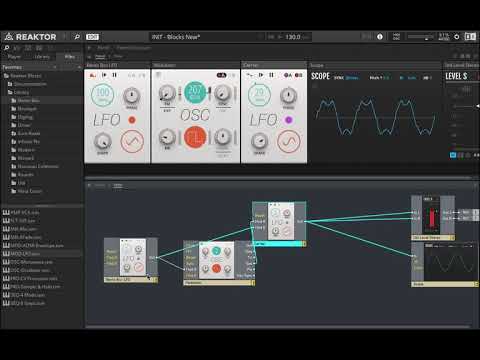Click the MIDI OSC indicator icon
Screen dimensions: 480x360
coord(396,37)
